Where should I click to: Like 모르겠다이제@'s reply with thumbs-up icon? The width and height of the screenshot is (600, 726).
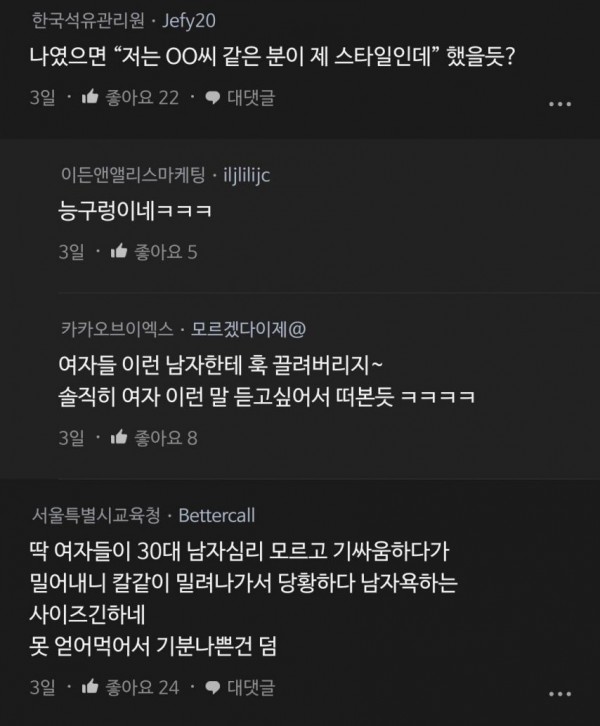pyautogui.click(x=119, y=437)
